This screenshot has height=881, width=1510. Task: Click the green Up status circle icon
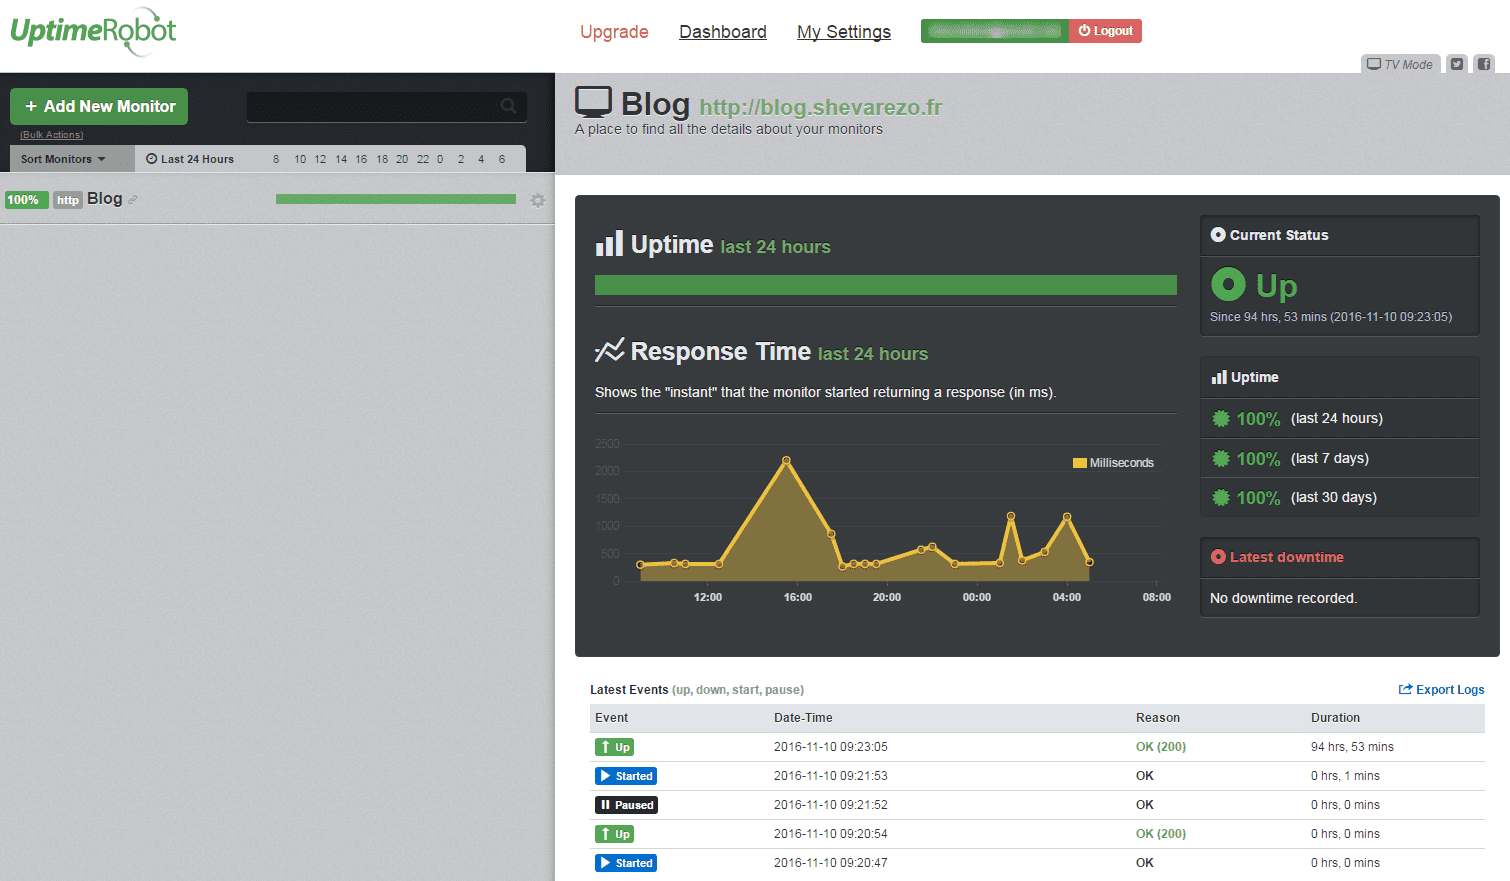[x=1228, y=285]
